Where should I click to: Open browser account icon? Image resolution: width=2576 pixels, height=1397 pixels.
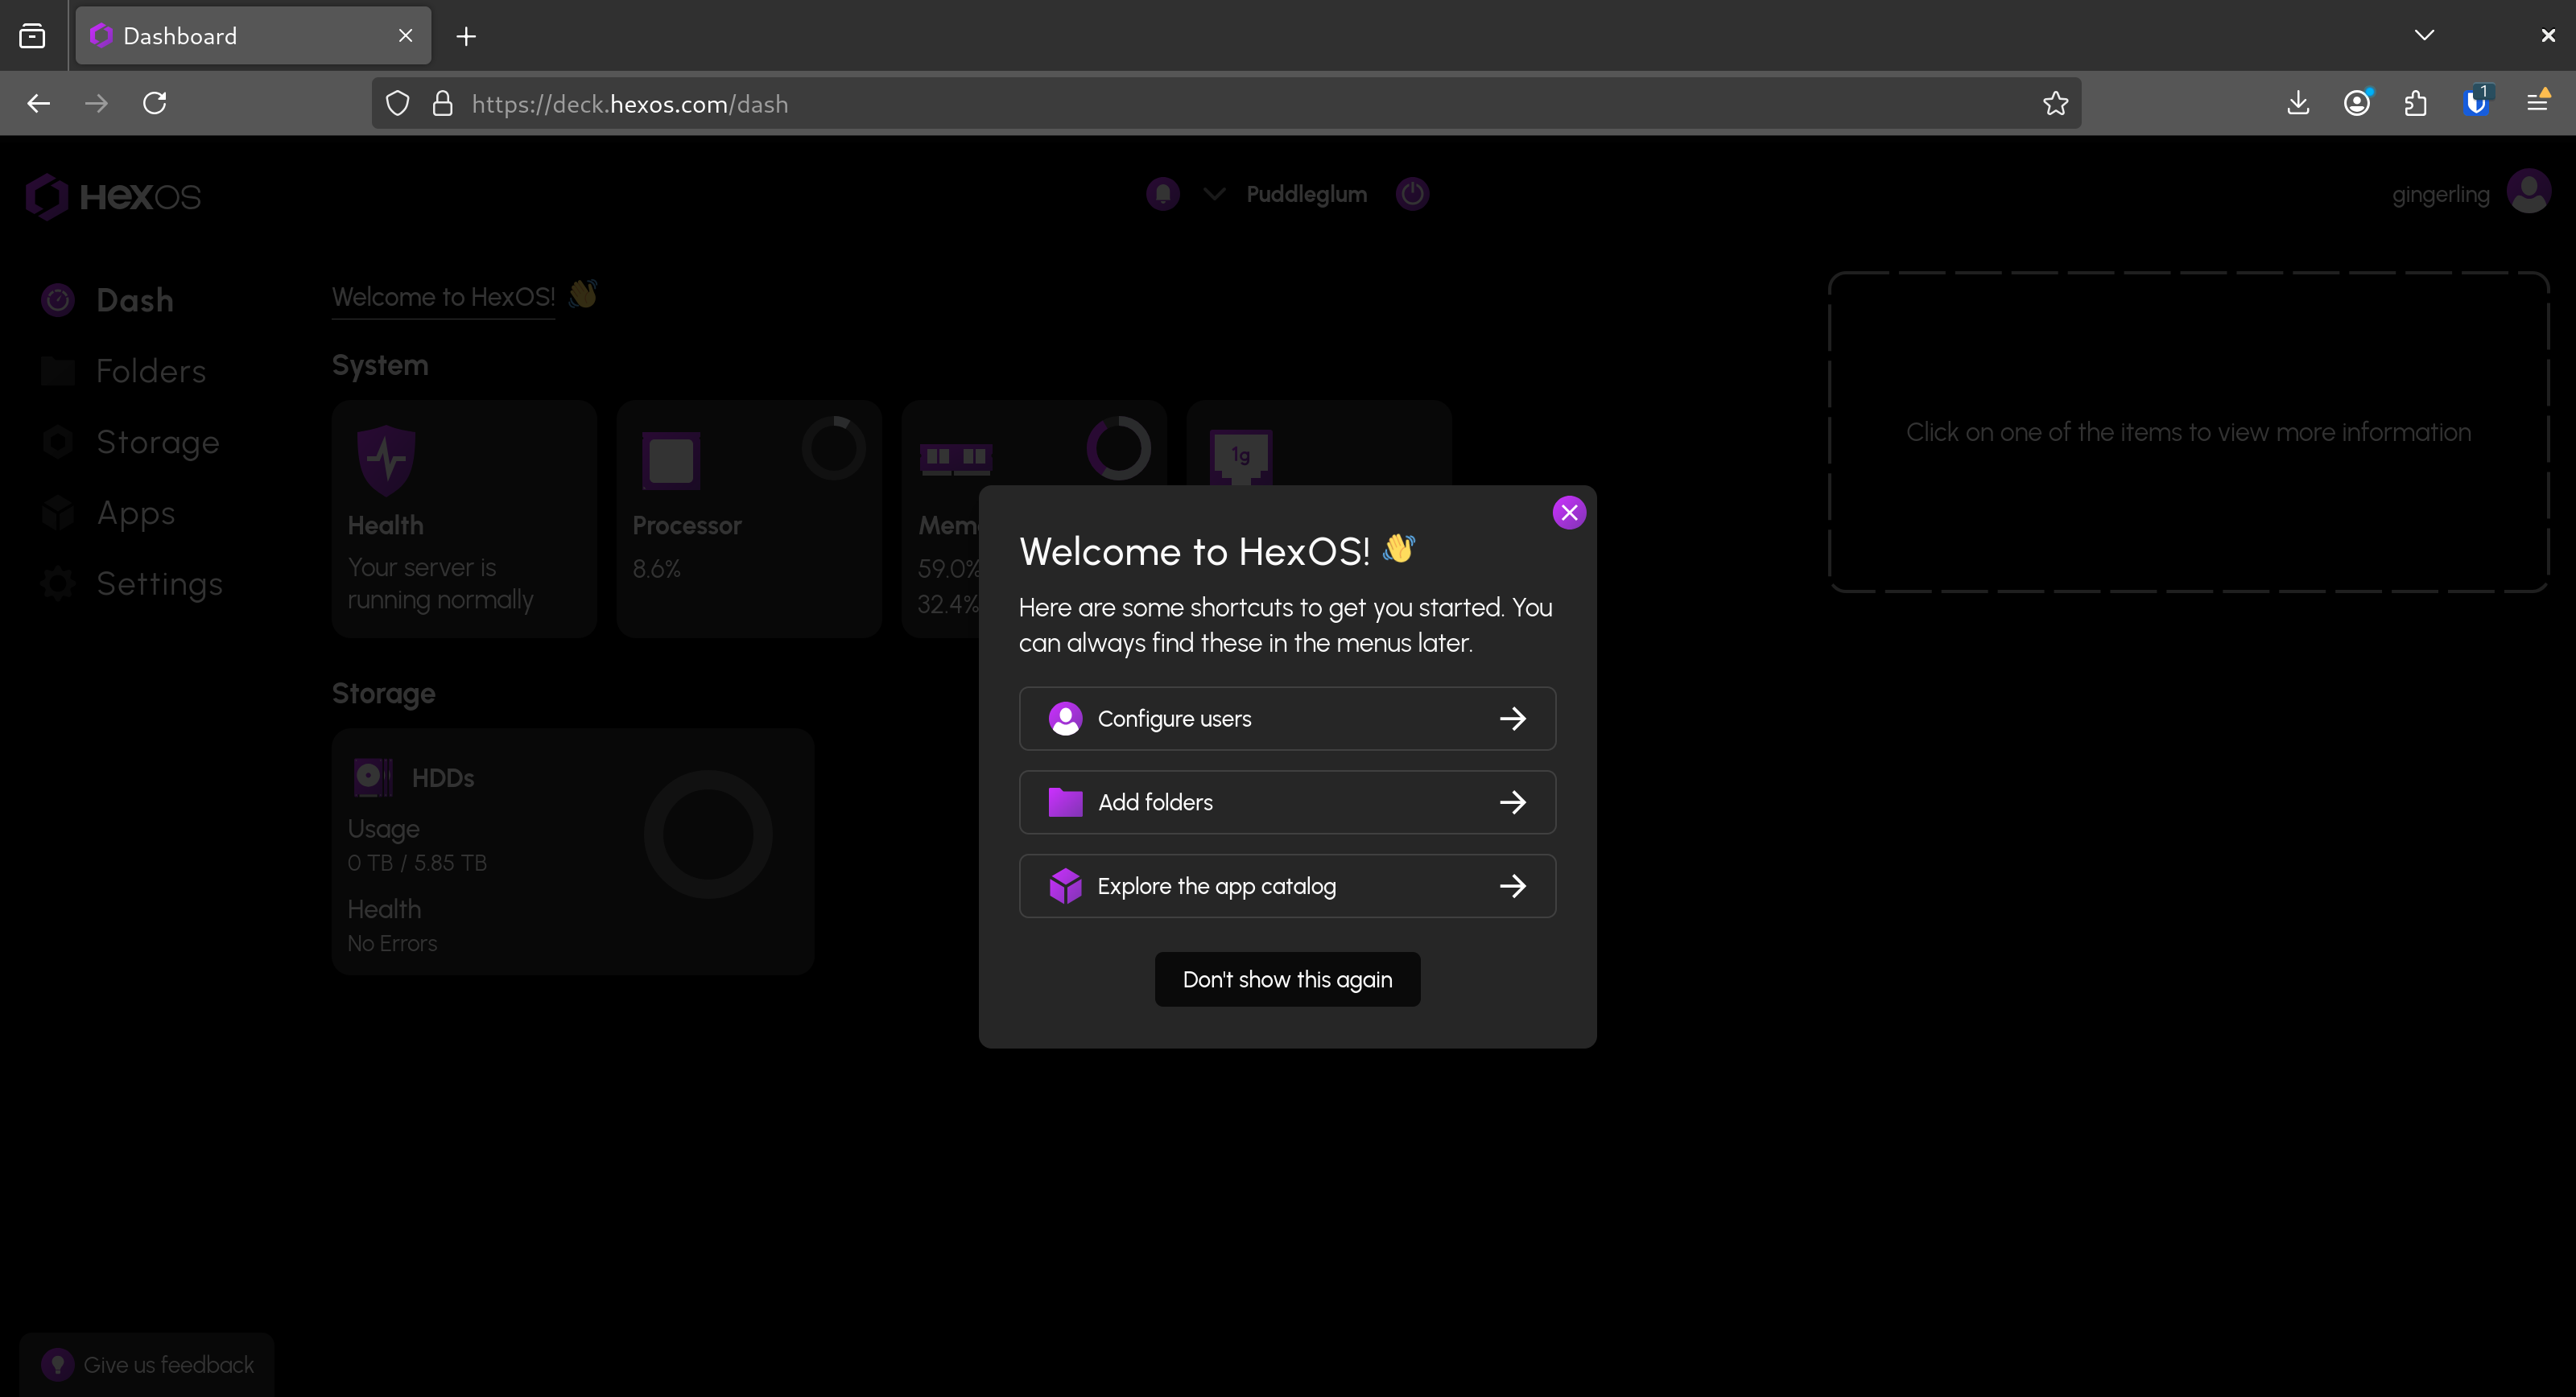click(x=2356, y=104)
